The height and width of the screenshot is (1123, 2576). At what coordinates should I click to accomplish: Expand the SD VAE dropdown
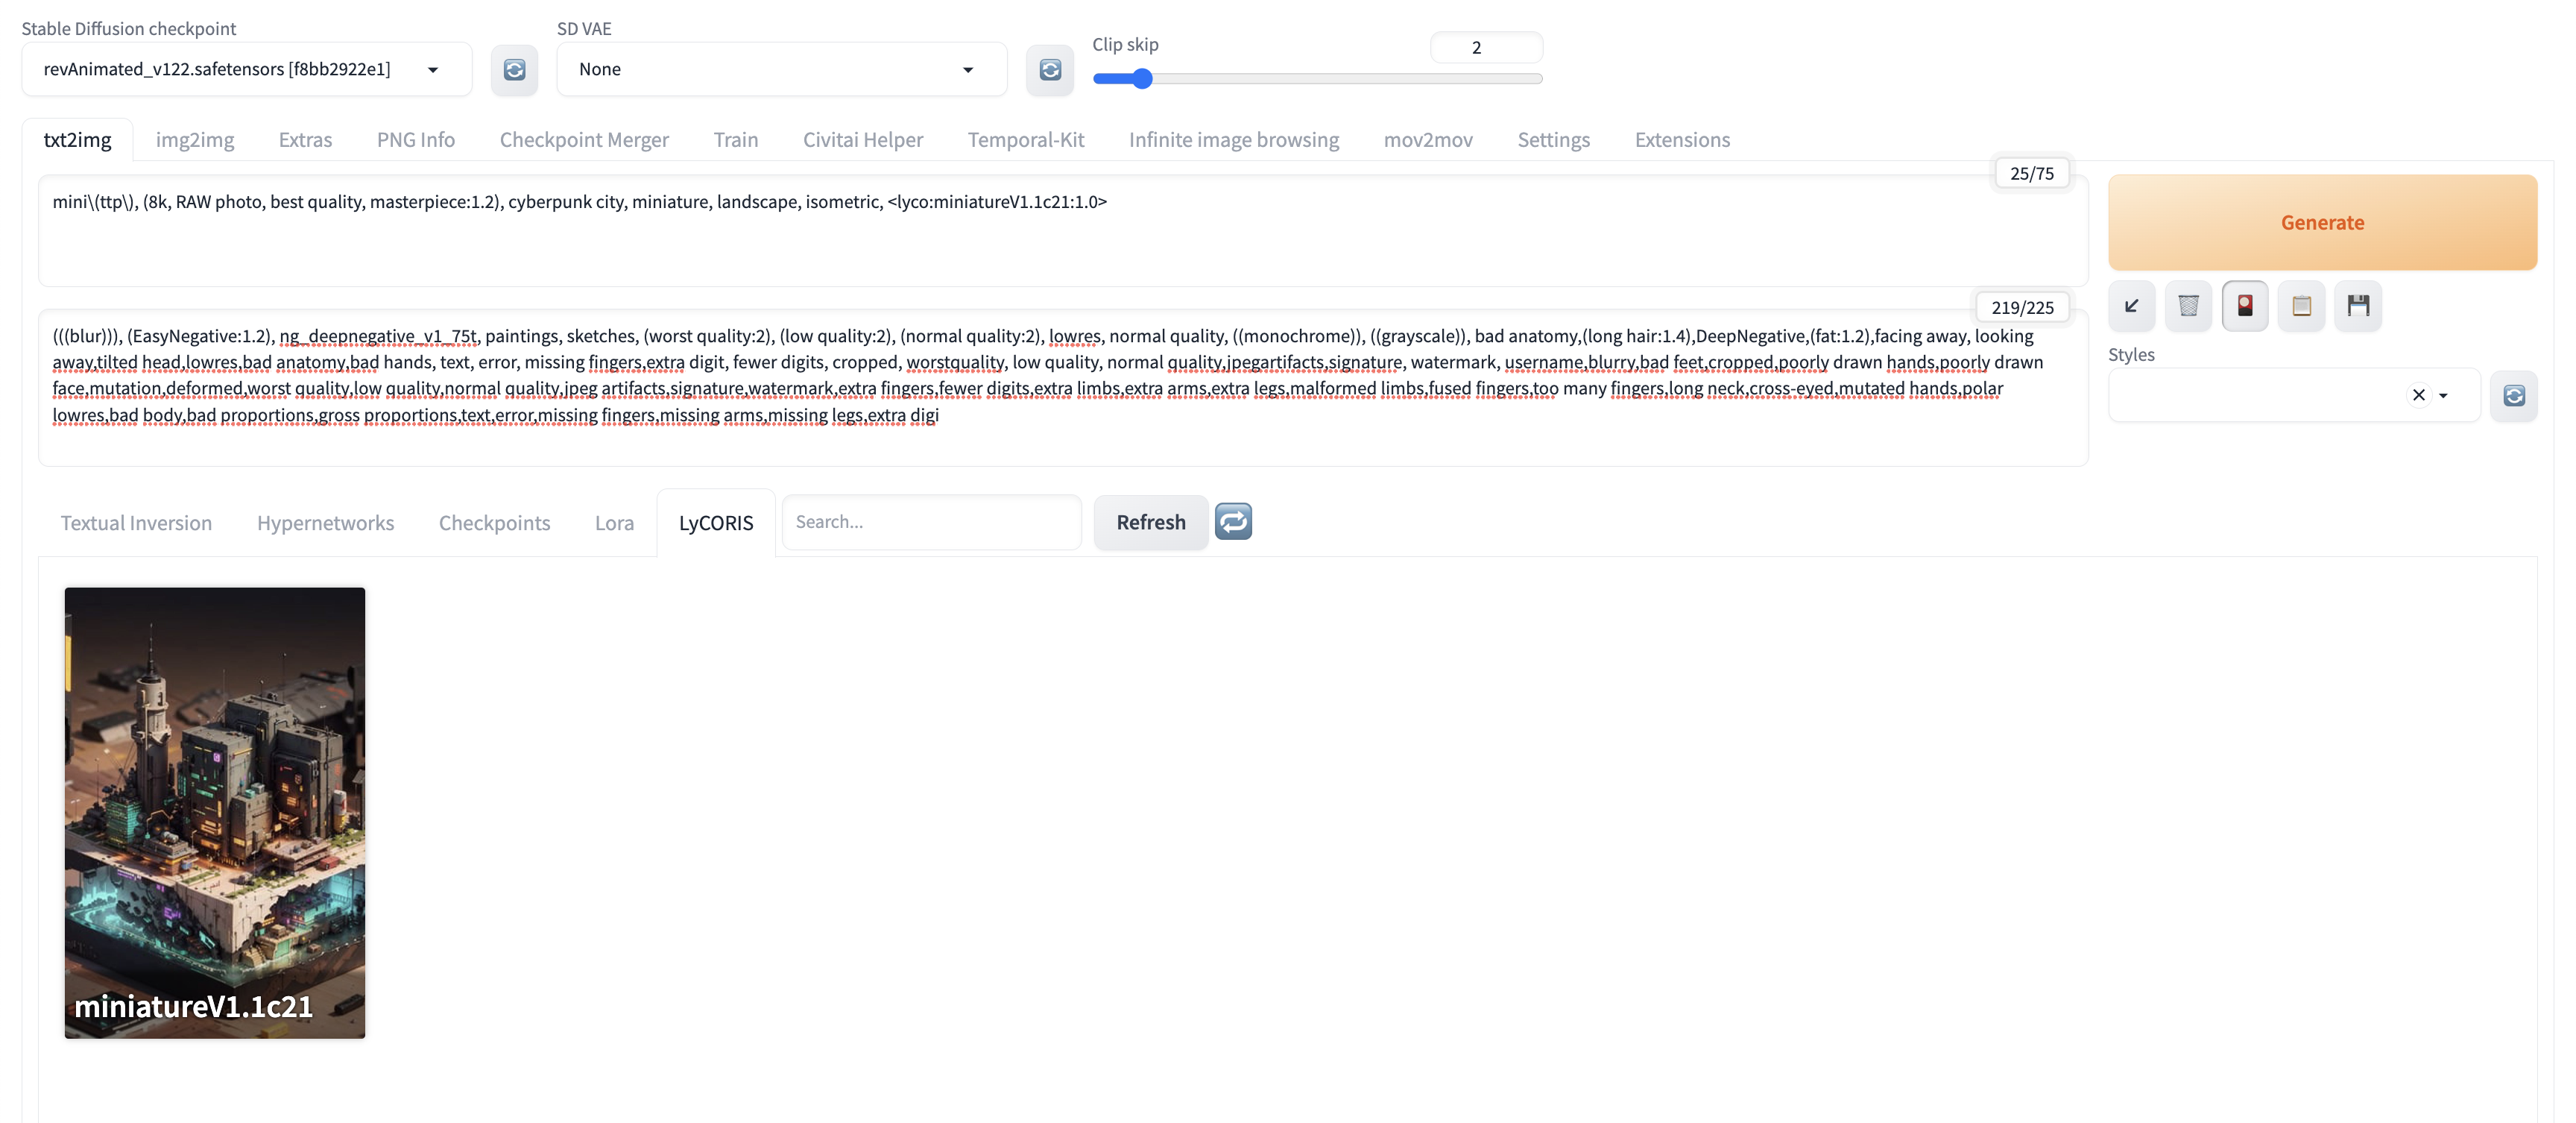[967, 70]
